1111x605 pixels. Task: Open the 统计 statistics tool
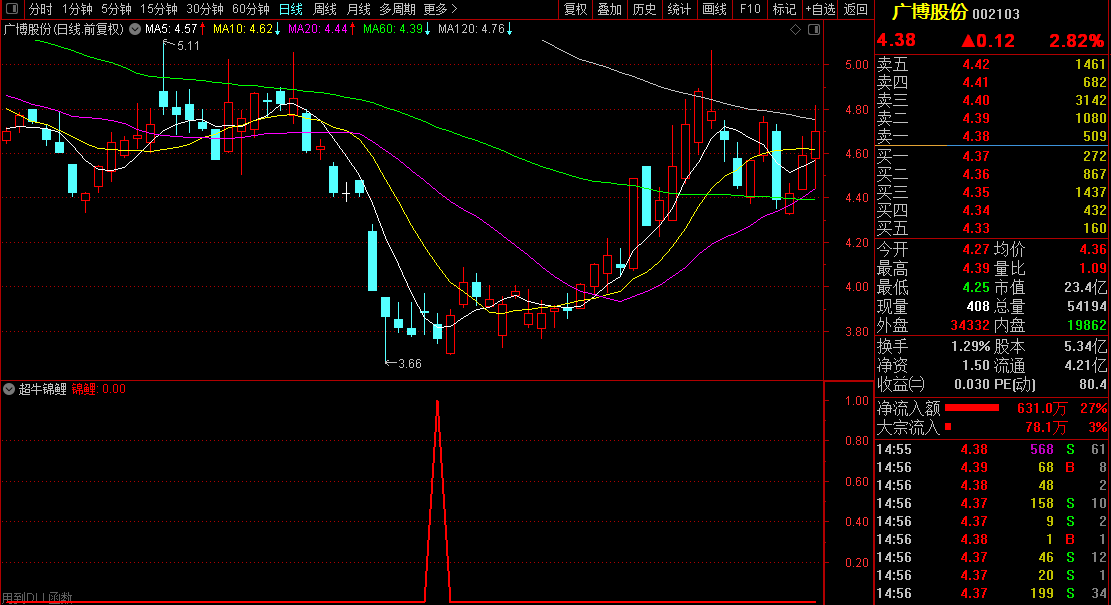[679, 9]
